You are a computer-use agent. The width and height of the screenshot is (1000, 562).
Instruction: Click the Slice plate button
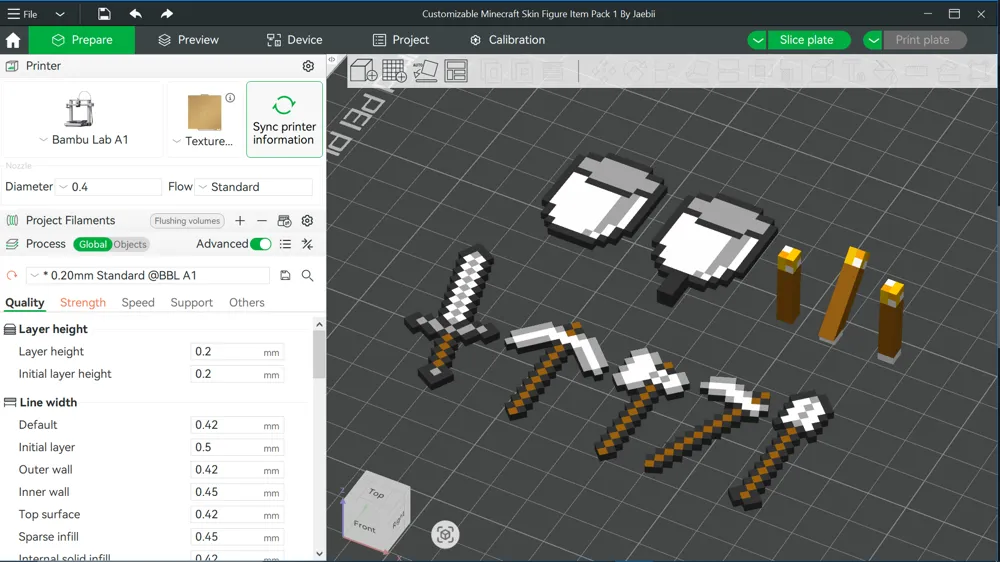(808, 40)
